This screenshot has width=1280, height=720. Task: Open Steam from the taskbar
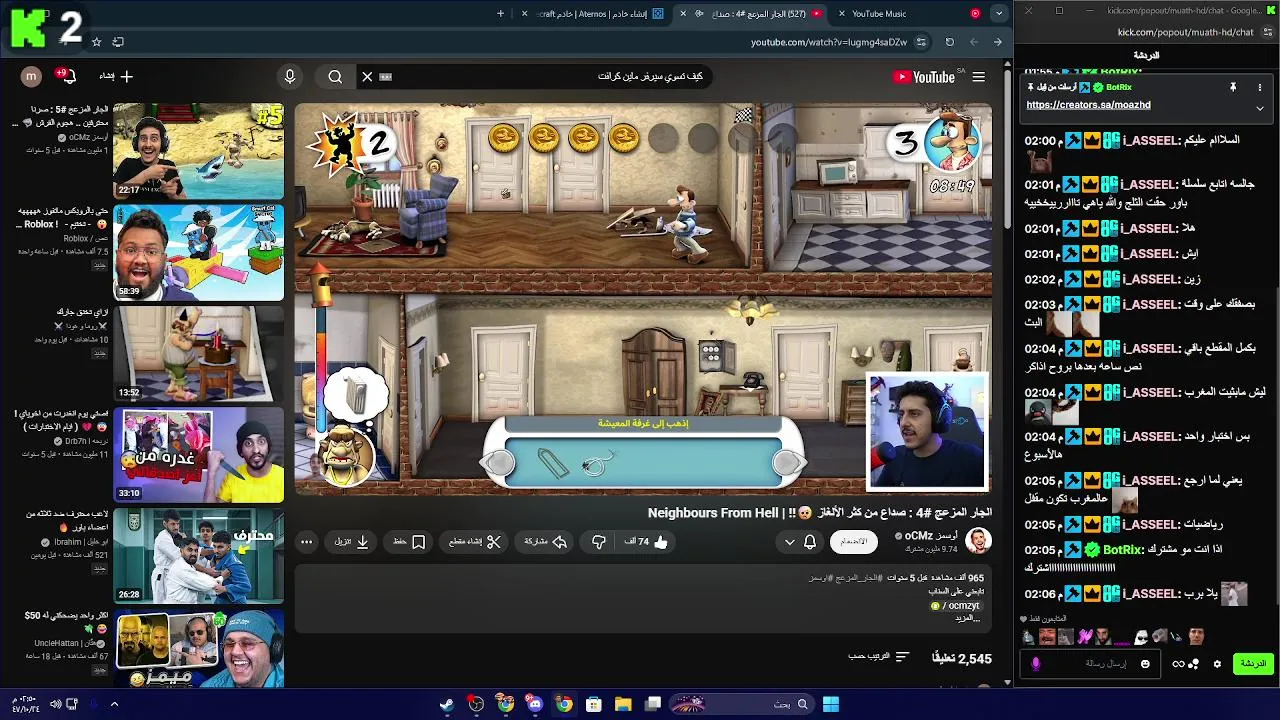(446, 704)
